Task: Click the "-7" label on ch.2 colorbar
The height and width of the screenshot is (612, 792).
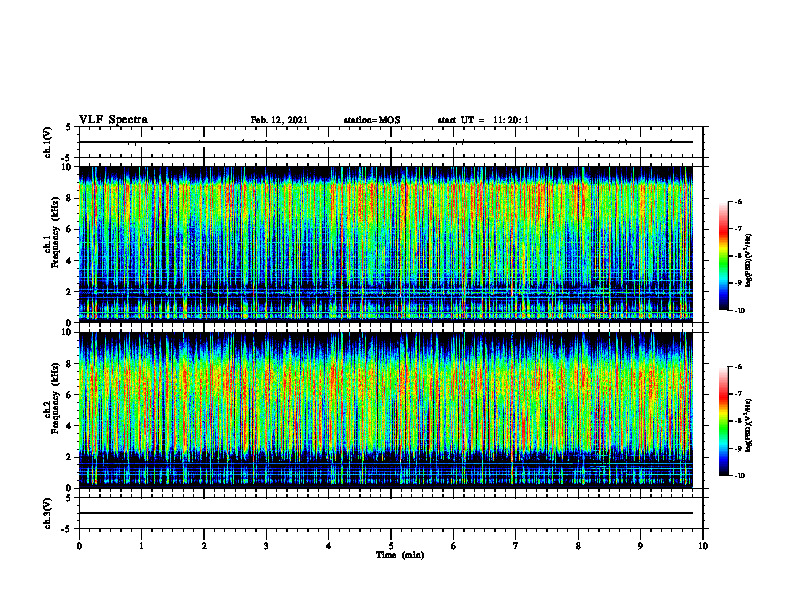Action: point(738,394)
